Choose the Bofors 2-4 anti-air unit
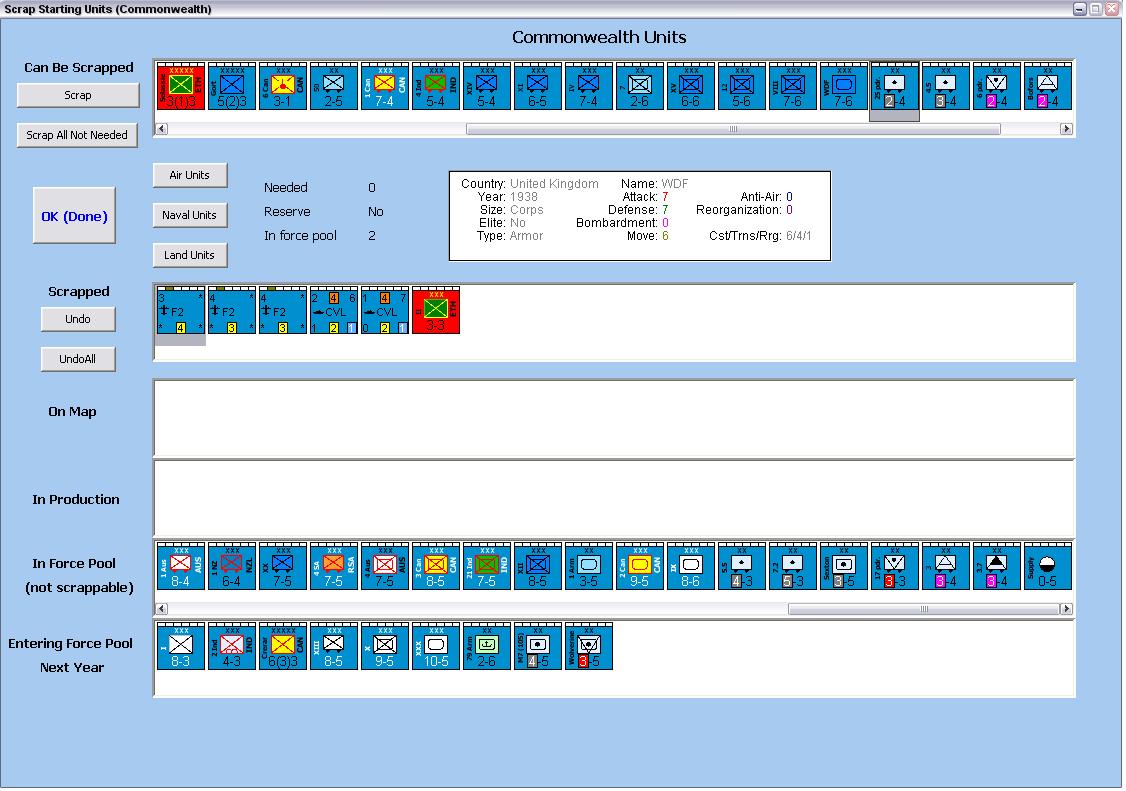 click(1048, 86)
